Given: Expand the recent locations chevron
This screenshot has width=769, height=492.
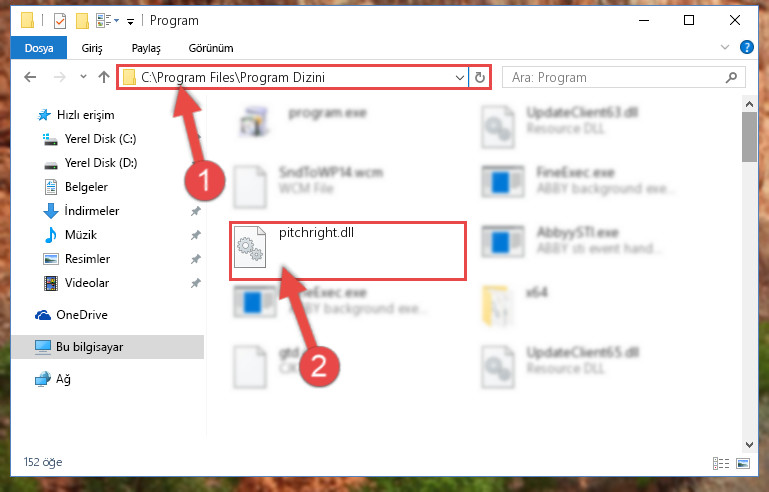Looking at the screenshot, I should point(83,77).
